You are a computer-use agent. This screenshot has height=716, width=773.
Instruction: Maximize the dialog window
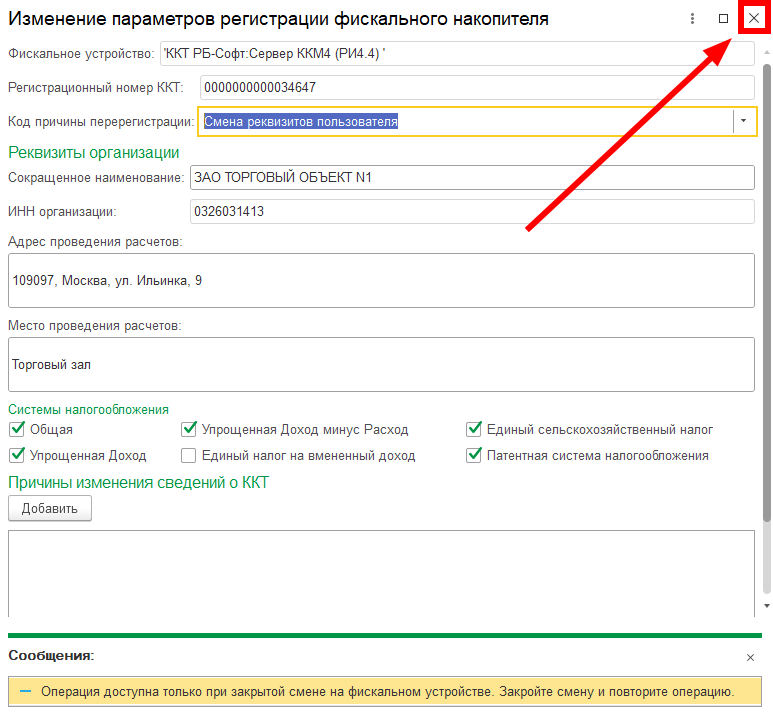[x=724, y=19]
